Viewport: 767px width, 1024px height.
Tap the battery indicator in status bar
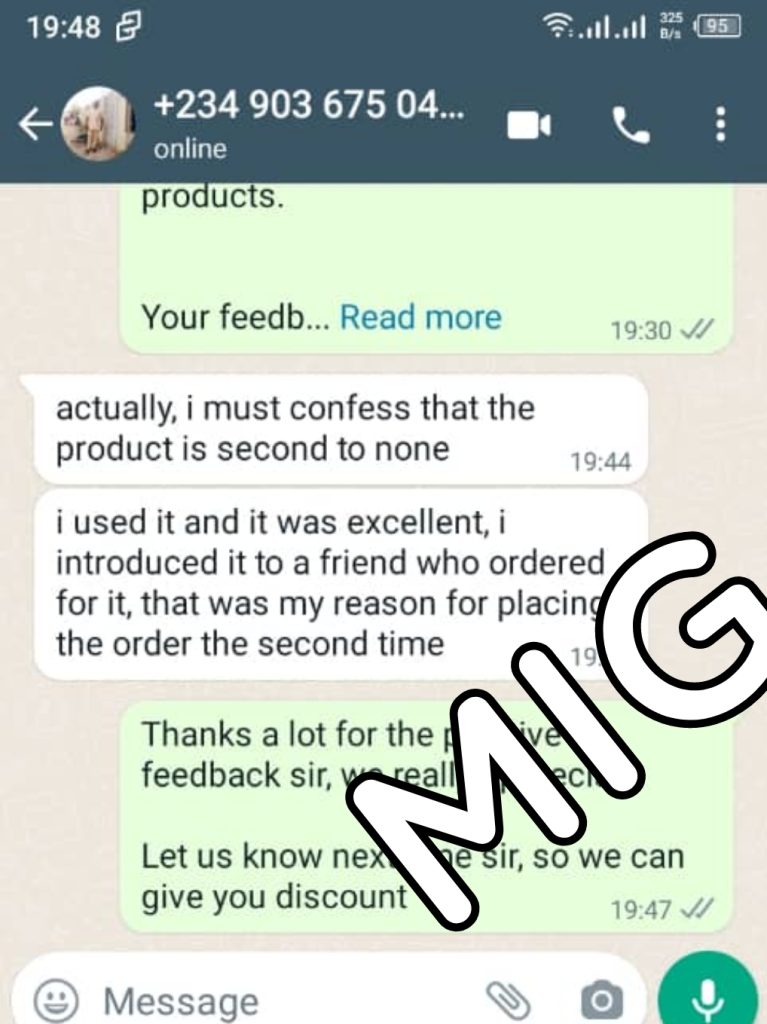(x=717, y=26)
